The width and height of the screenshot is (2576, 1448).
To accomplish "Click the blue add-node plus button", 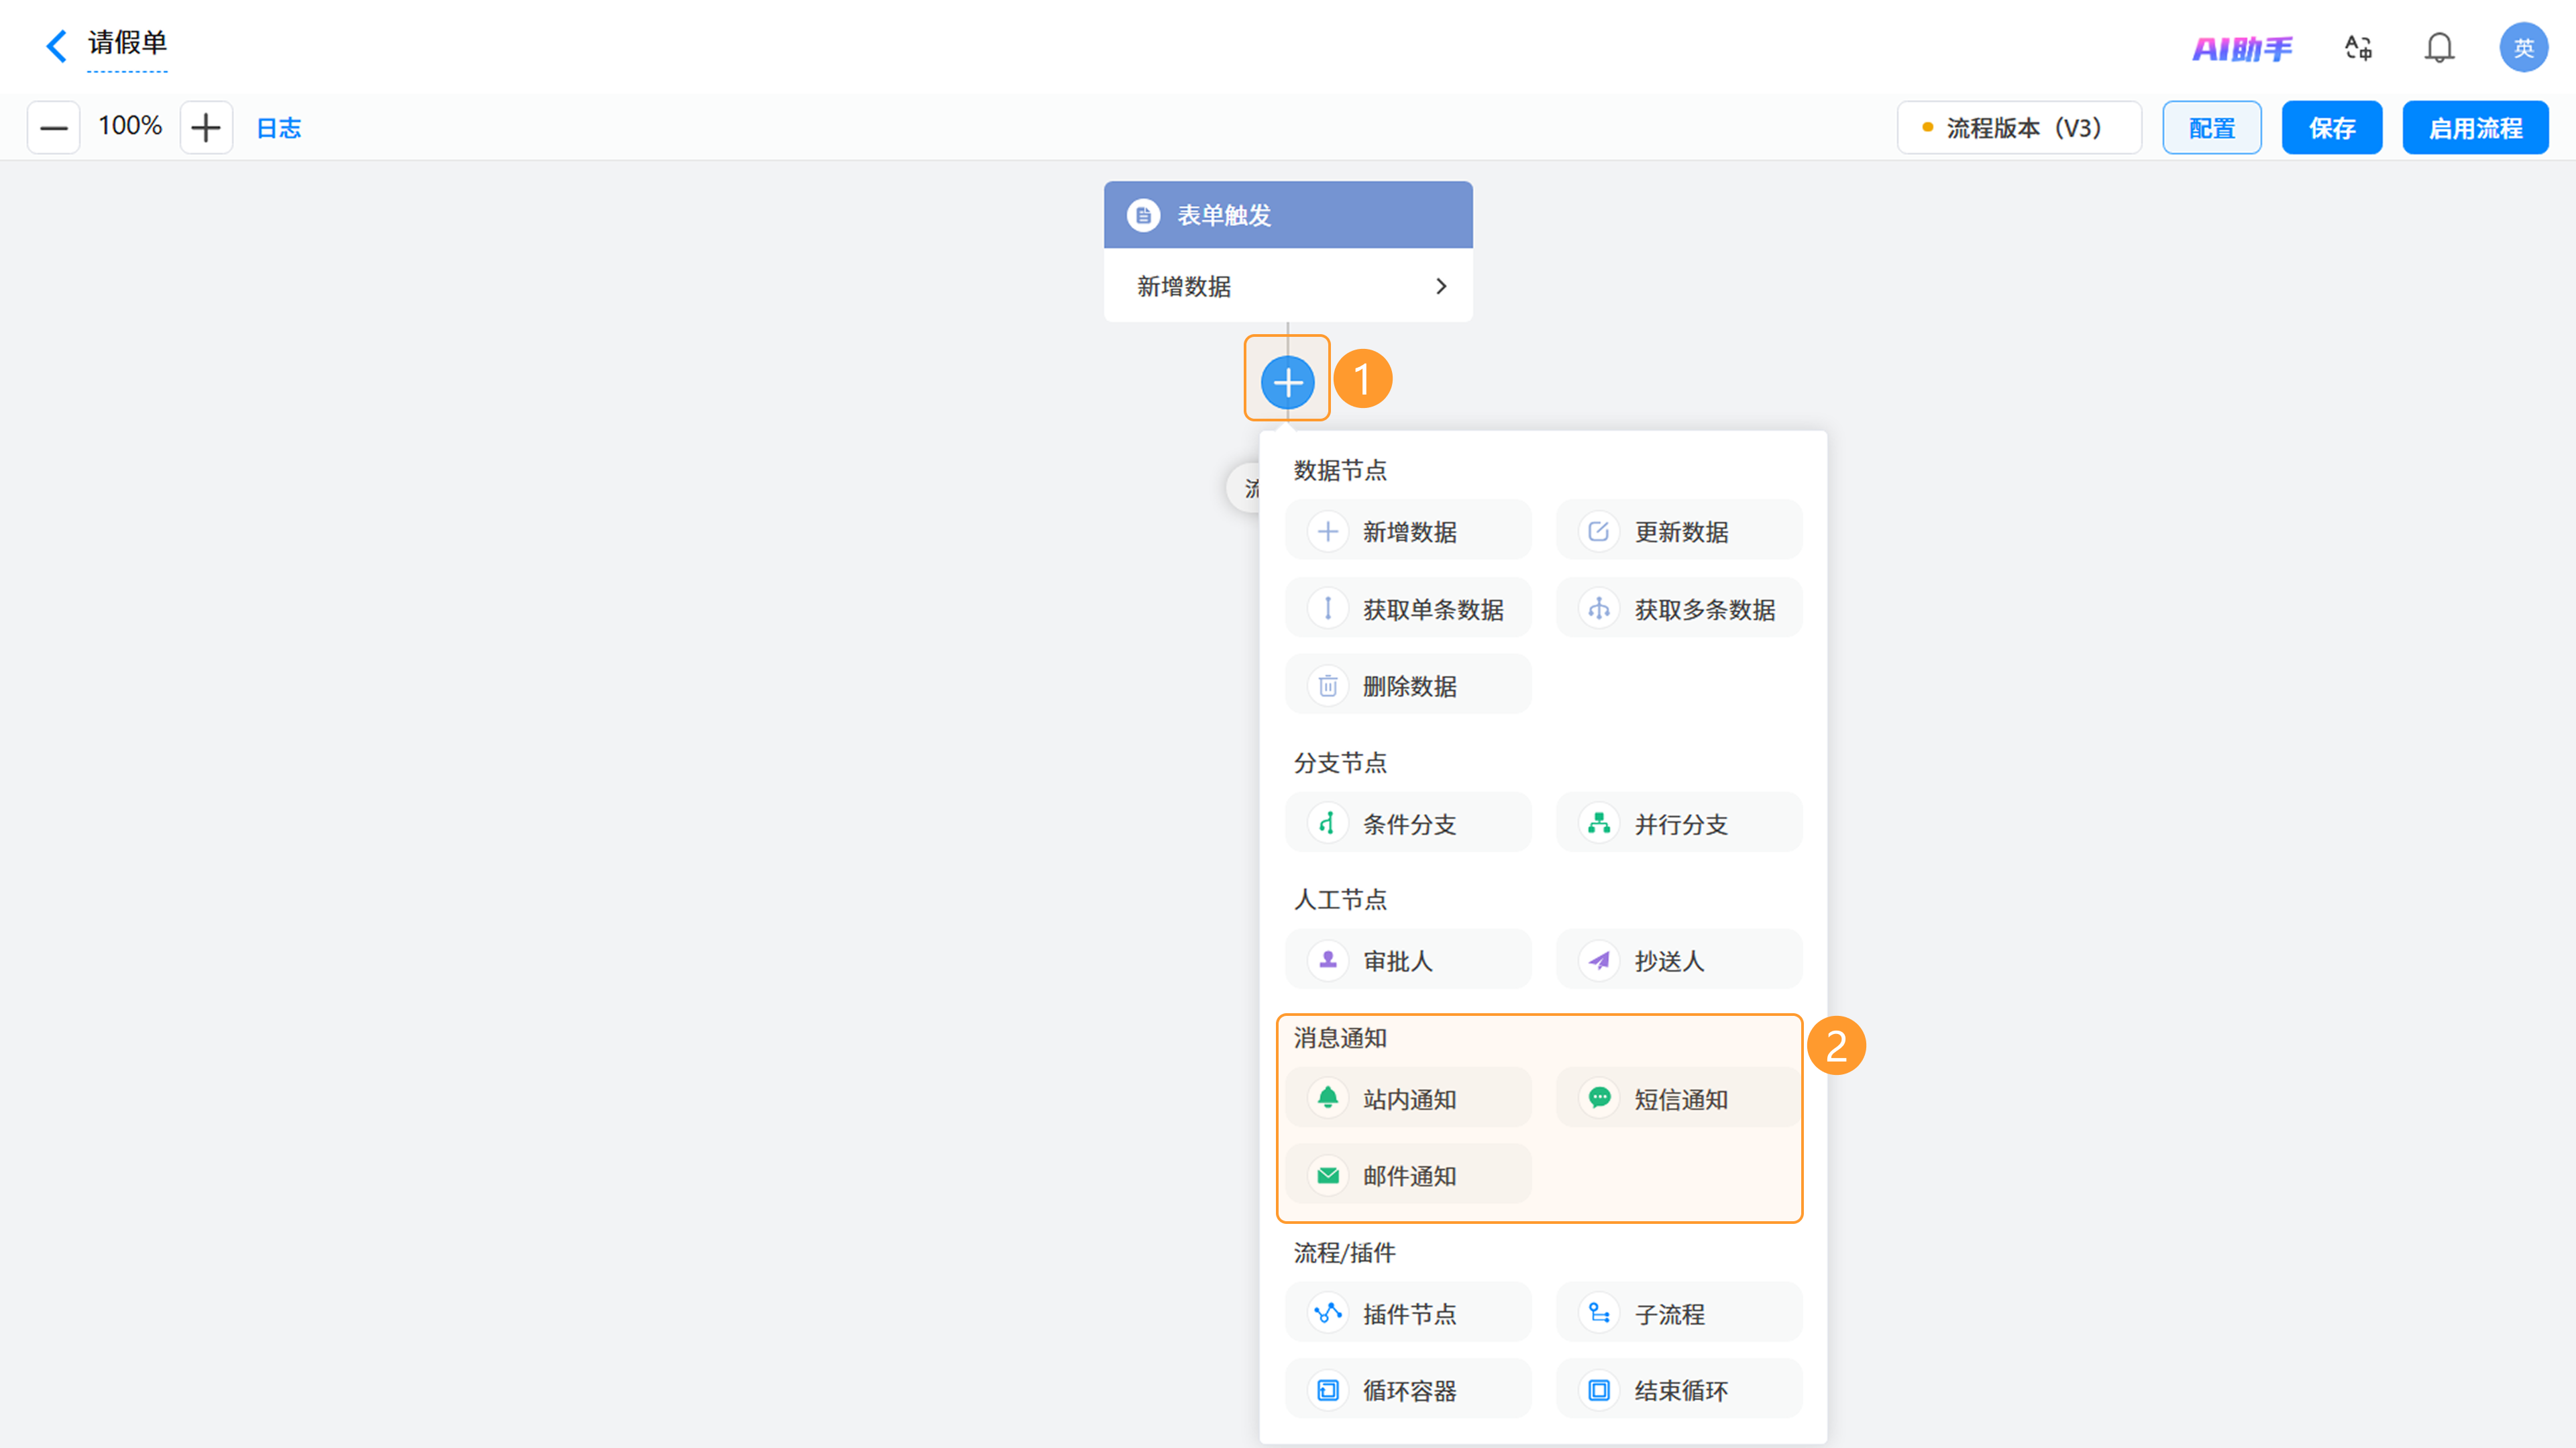I will (1287, 382).
